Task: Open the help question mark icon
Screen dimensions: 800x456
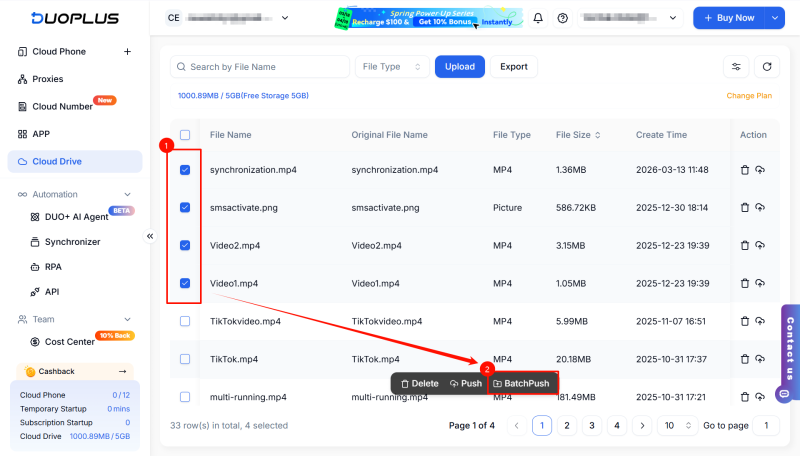Action: coord(563,18)
